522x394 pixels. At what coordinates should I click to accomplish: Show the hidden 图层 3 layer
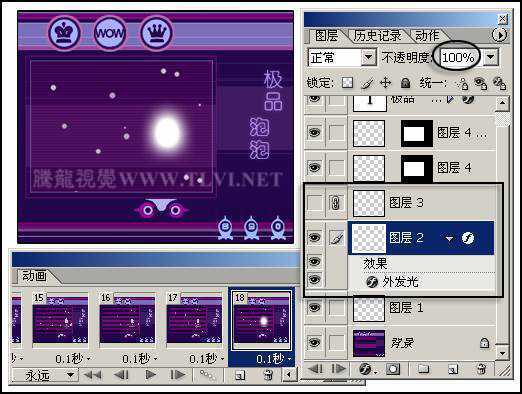click(x=314, y=203)
